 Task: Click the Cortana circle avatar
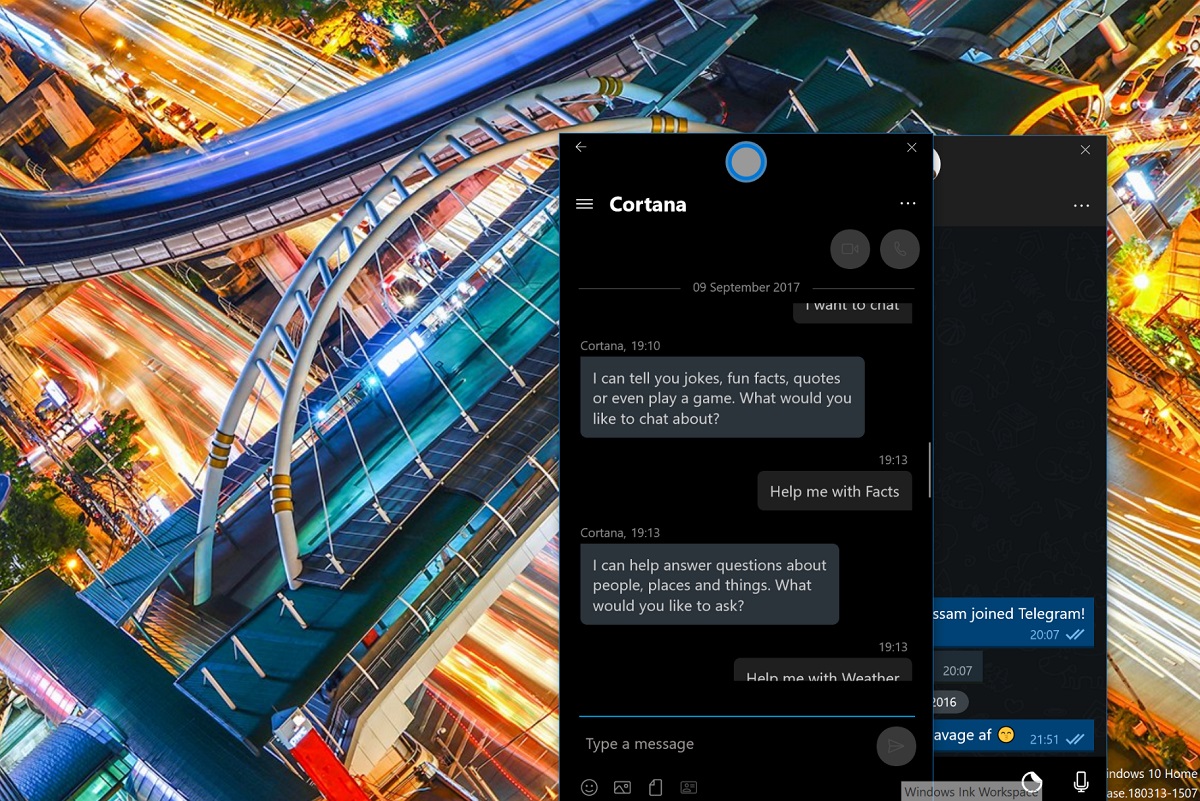click(x=746, y=162)
